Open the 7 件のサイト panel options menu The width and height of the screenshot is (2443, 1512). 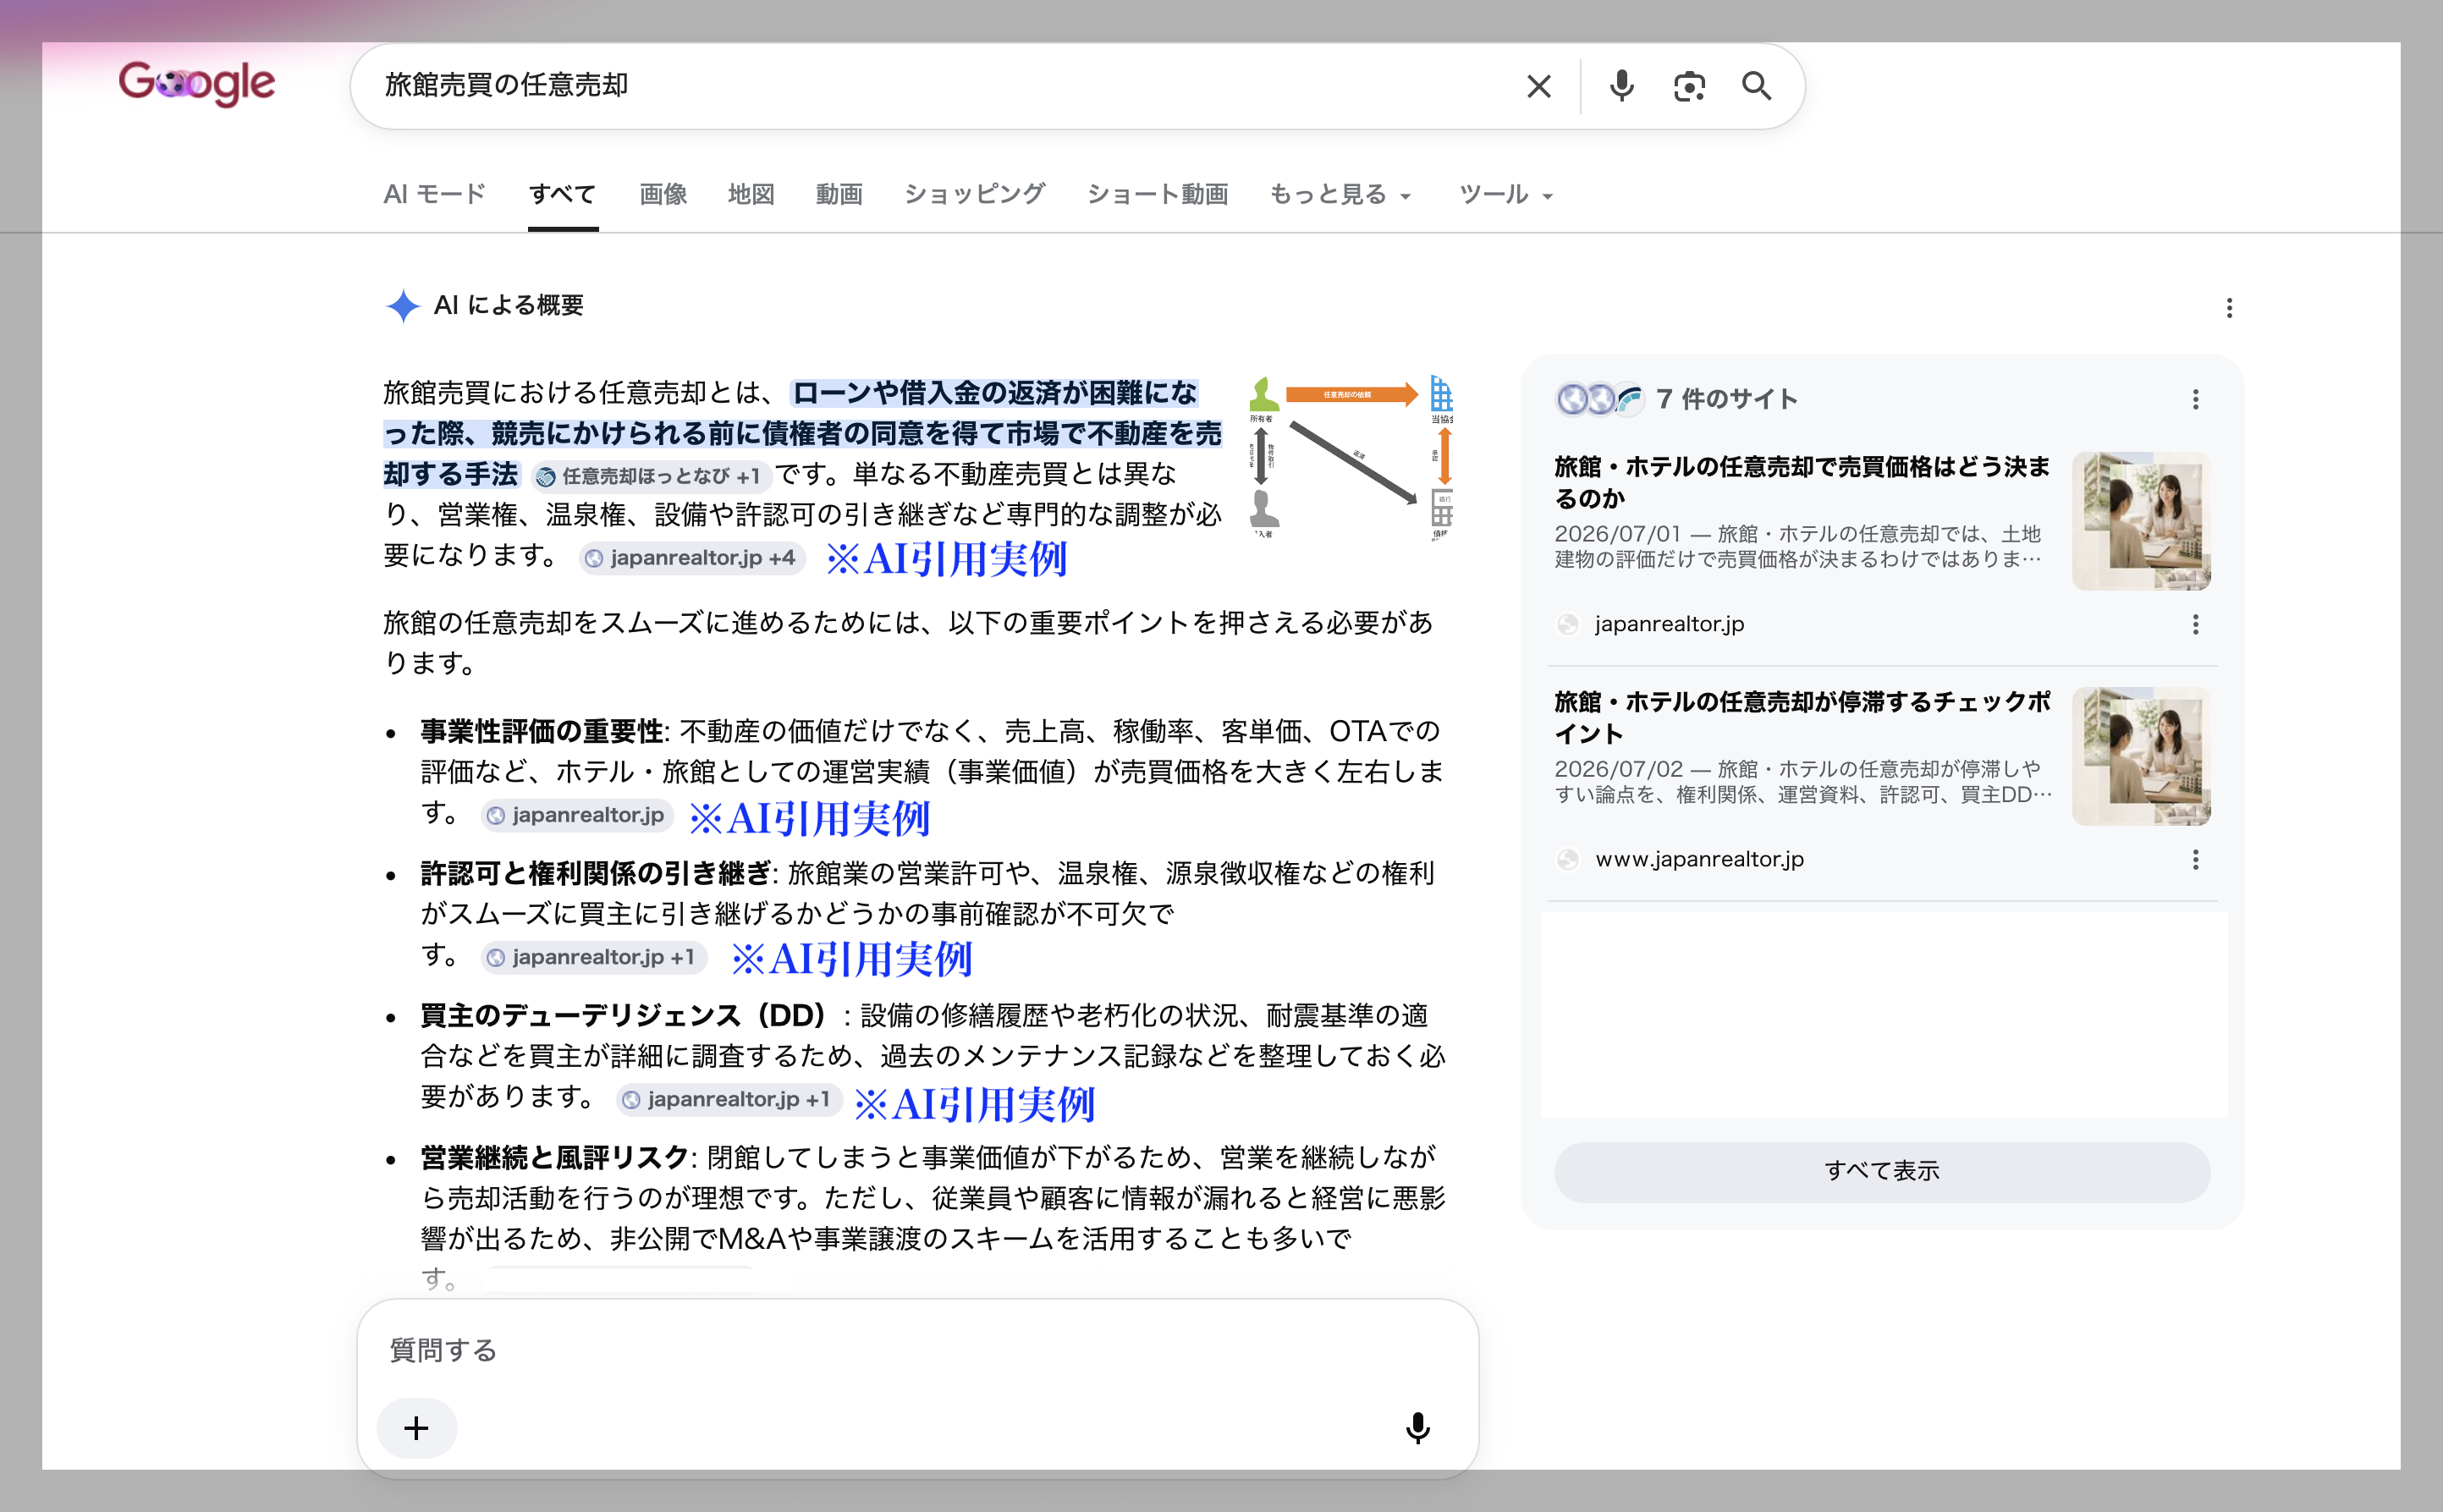(x=2195, y=400)
